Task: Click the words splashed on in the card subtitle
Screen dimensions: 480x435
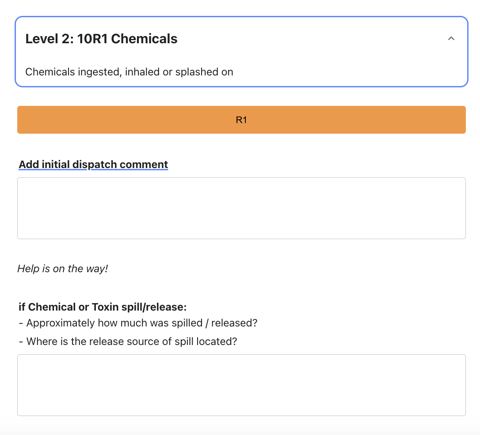Action: click(x=204, y=72)
